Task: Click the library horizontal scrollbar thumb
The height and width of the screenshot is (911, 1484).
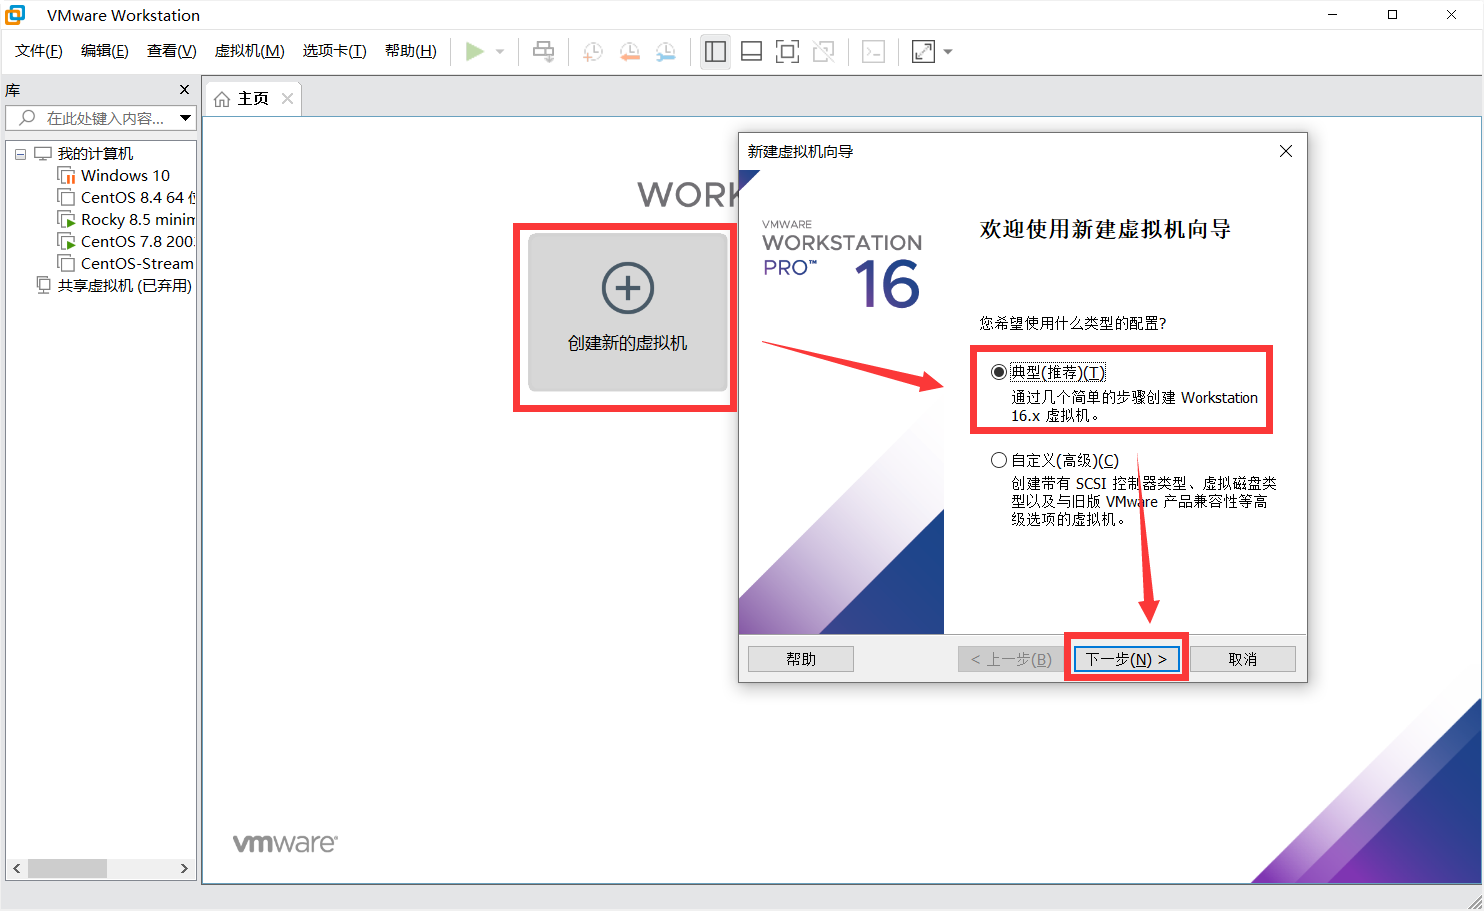Action: click(x=67, y=868)
